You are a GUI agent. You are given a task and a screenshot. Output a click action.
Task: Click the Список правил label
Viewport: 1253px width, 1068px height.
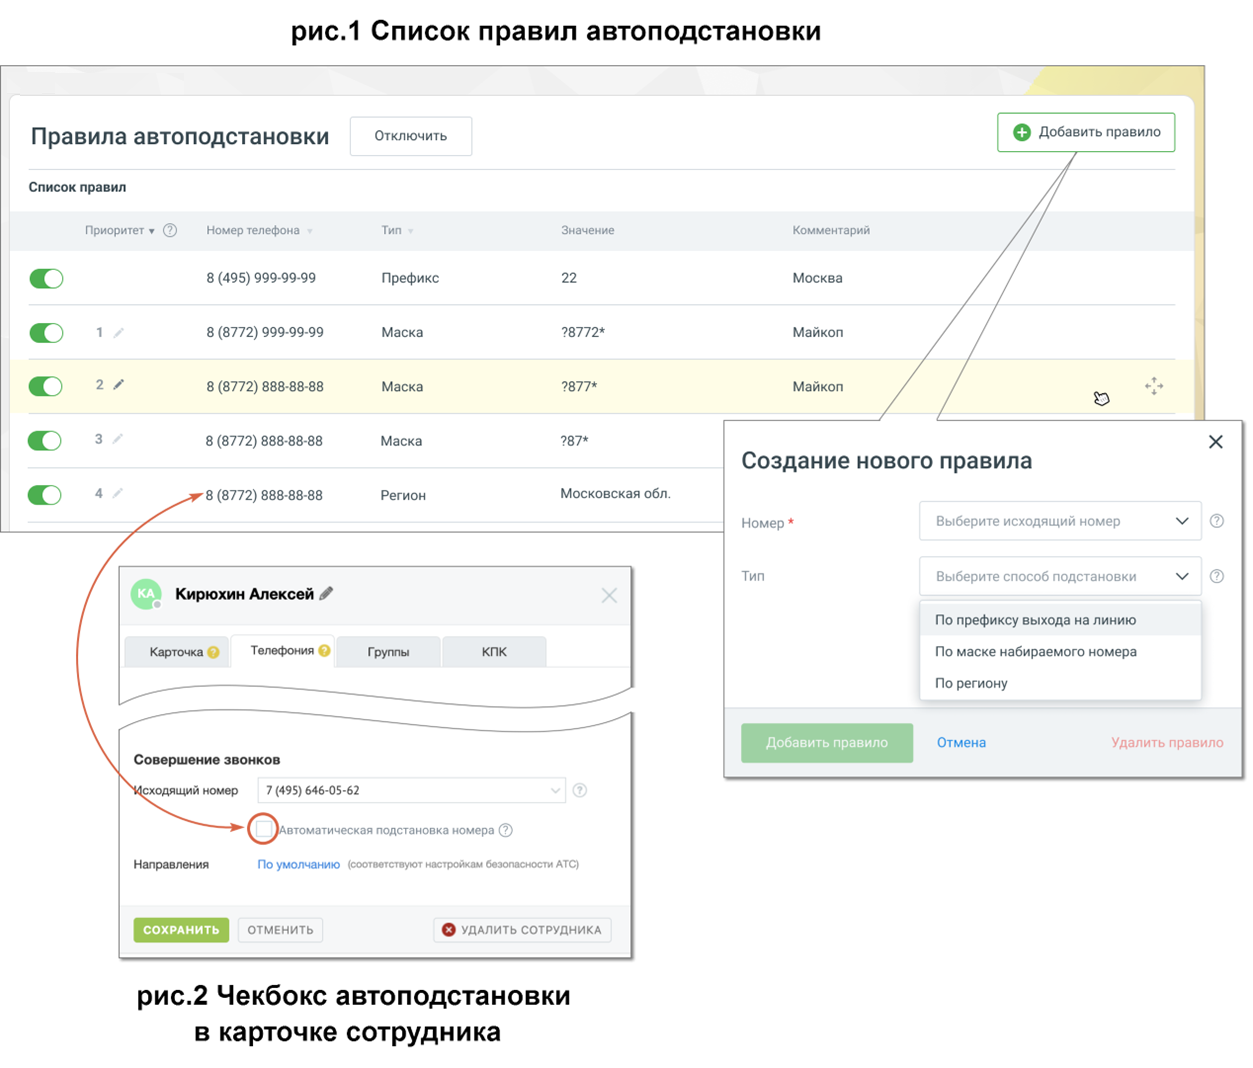point(77,187)
